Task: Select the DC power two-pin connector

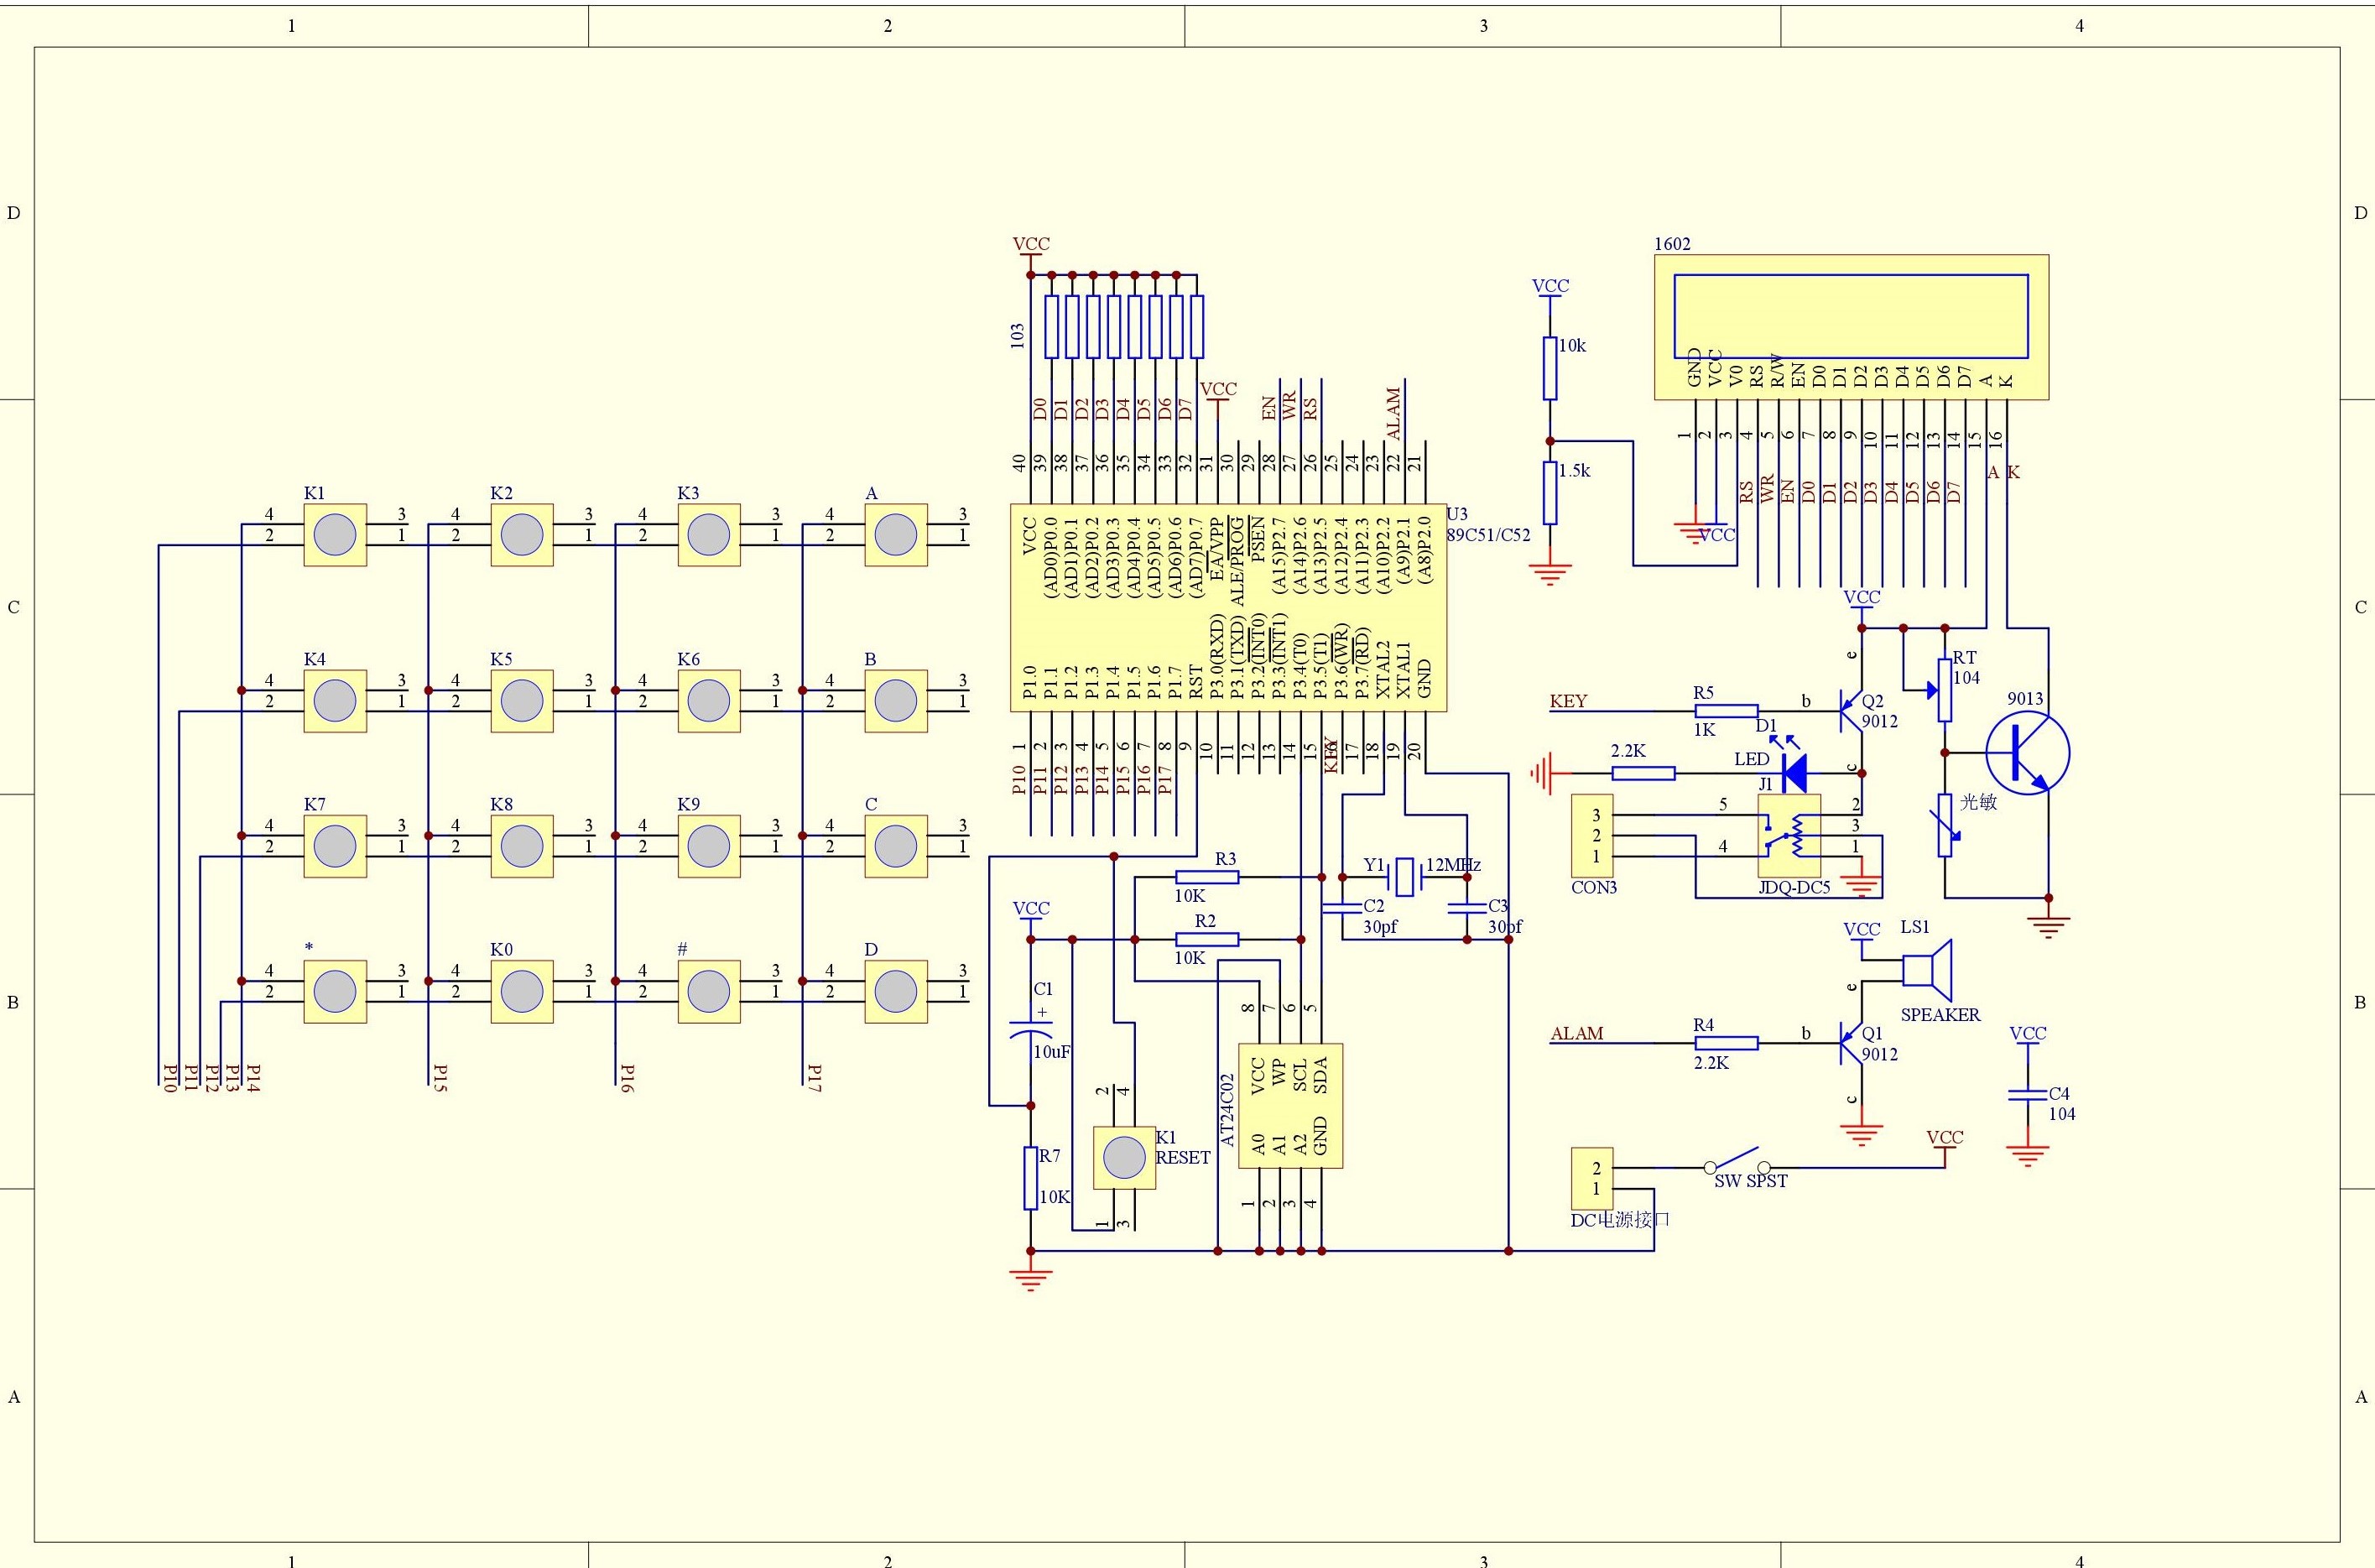Action: [1592, 1179]
